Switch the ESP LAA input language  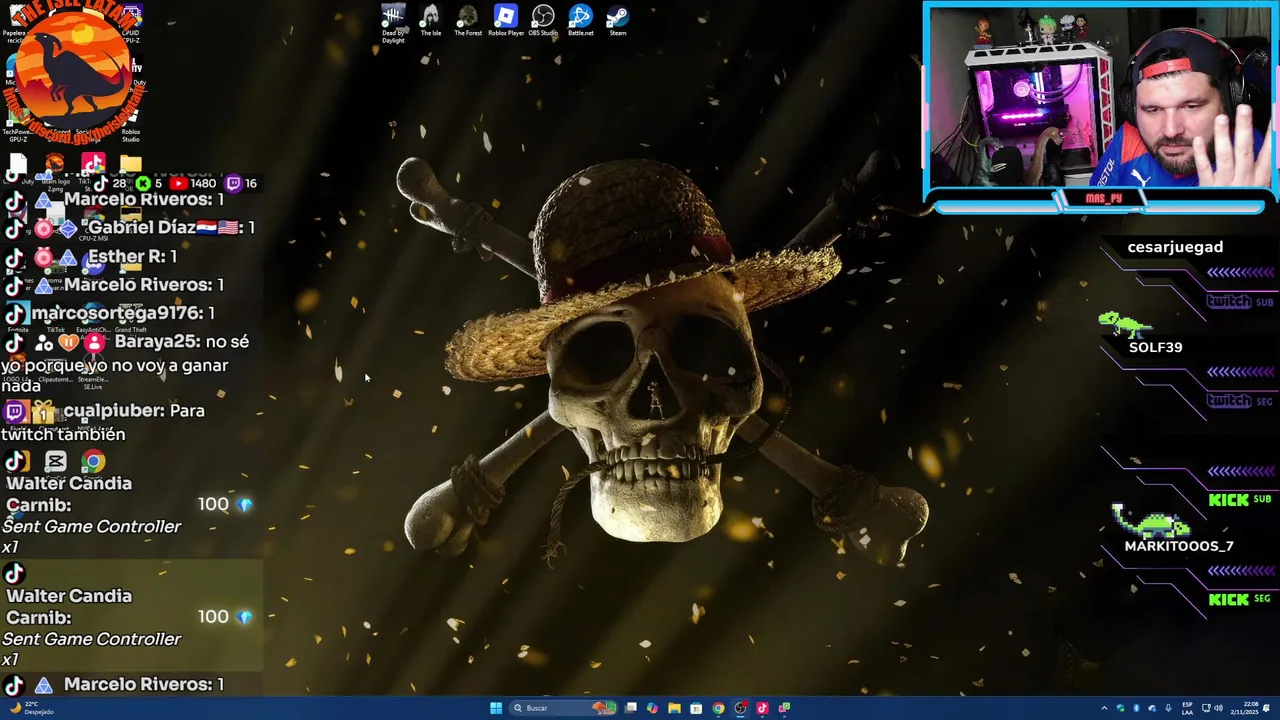[1187, 708]
